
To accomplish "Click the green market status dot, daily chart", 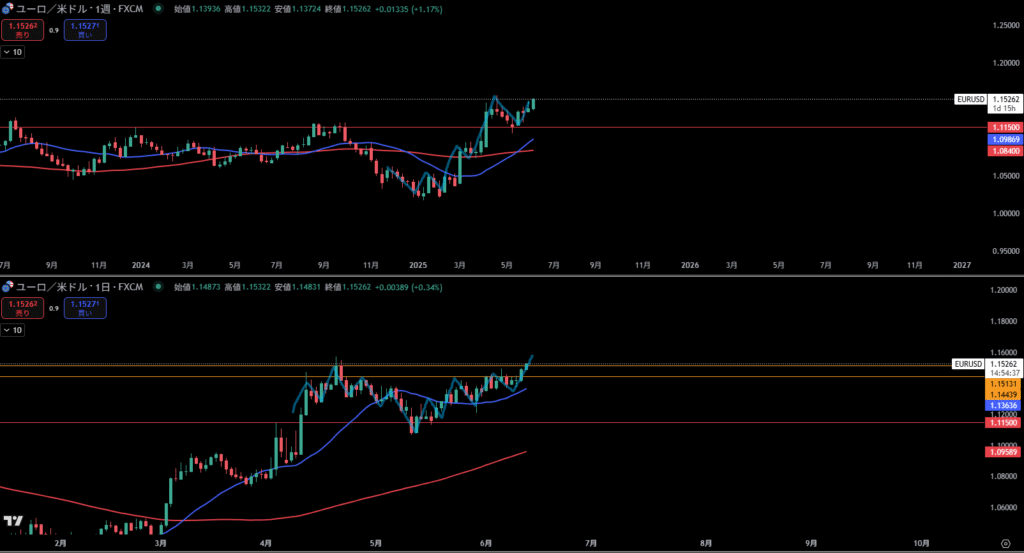I will tap(158, 287).
